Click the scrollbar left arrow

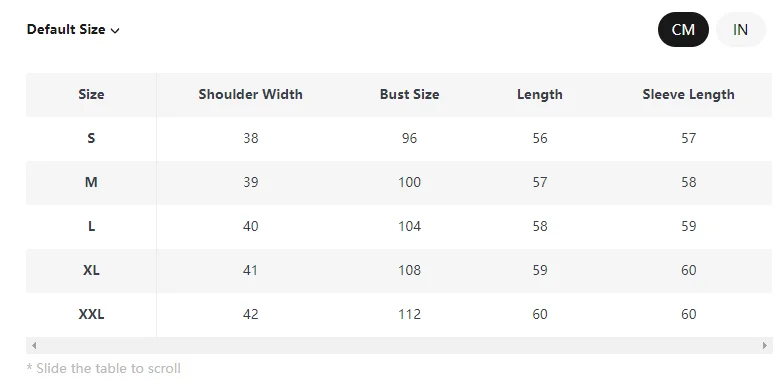pyautogui.click(x=34, y=345)
